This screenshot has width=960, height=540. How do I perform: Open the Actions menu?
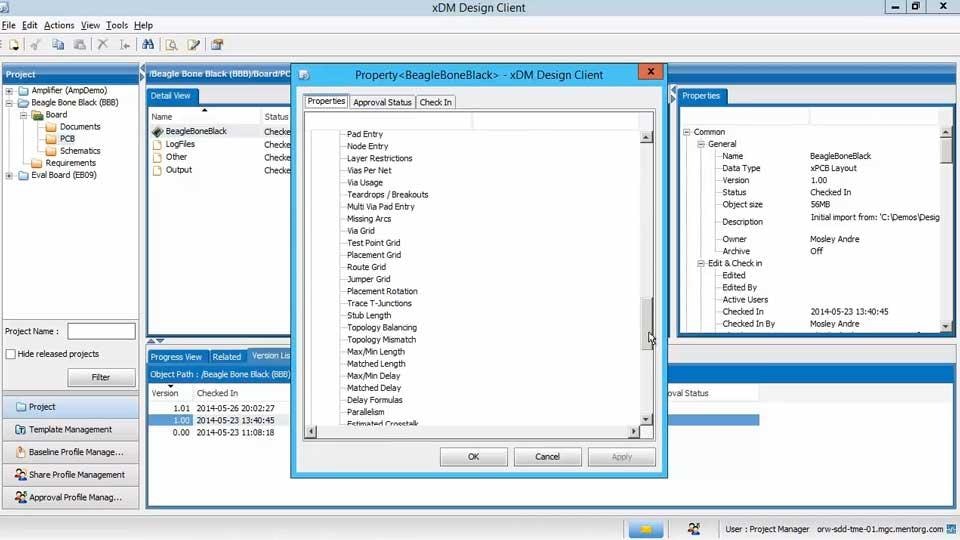[59, 25]
